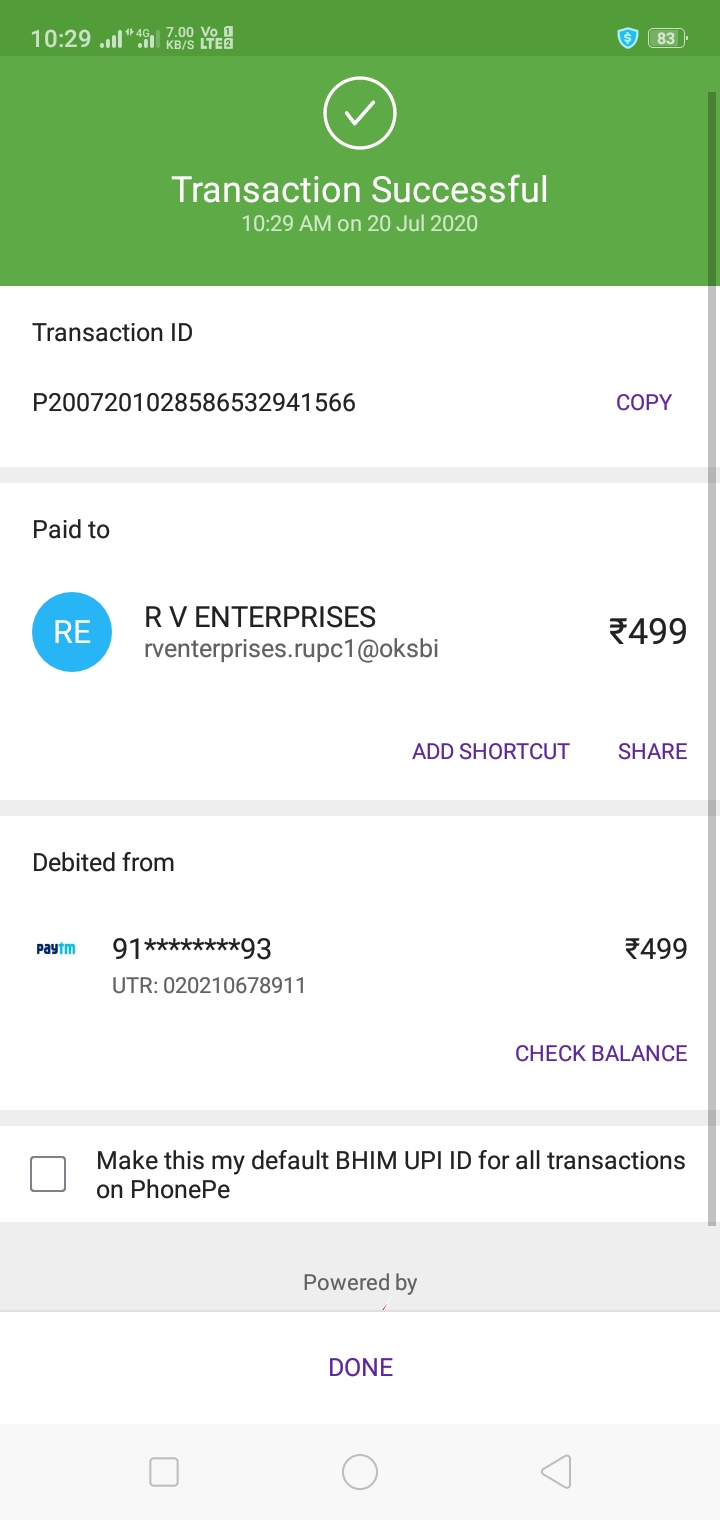The width and height of the screenshot is (720, 1520).
Task: Tap the signal strength status icon
Action: coord(111,39)
